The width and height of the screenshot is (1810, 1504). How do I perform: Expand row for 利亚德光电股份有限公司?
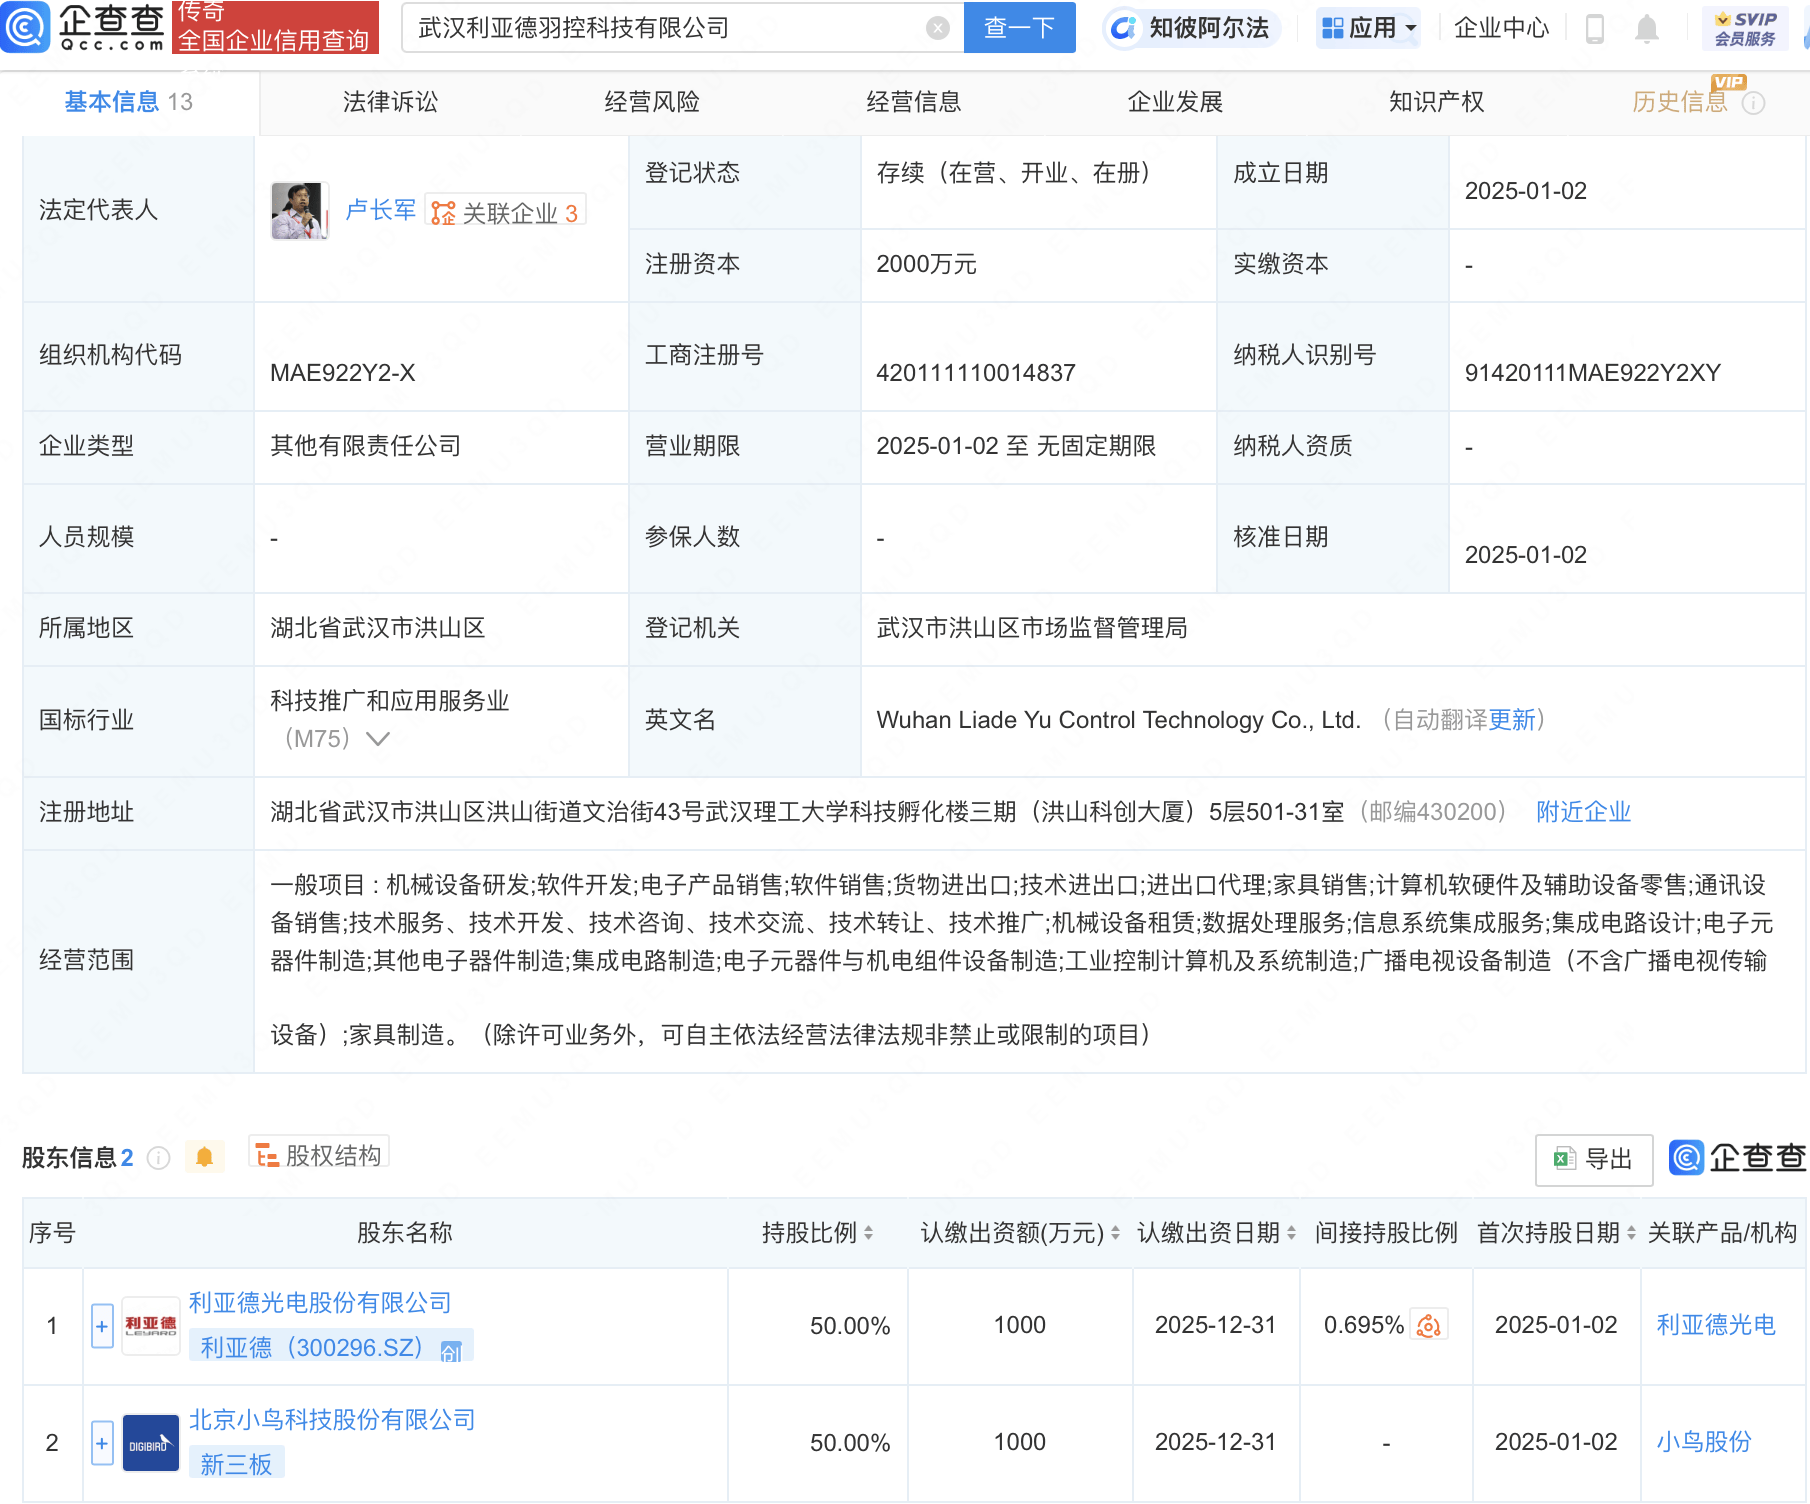coord(102,1326)
